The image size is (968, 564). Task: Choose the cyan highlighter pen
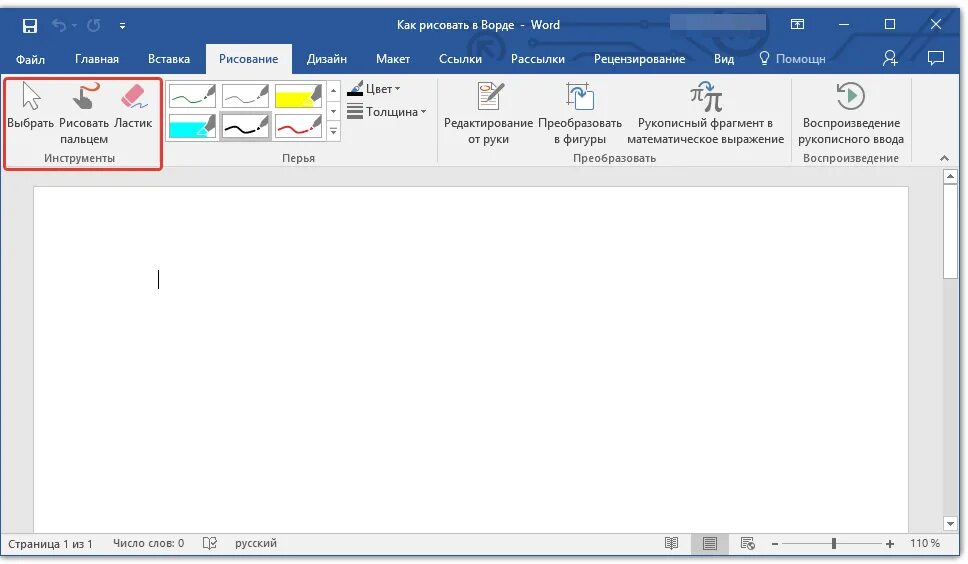(192, 127)
